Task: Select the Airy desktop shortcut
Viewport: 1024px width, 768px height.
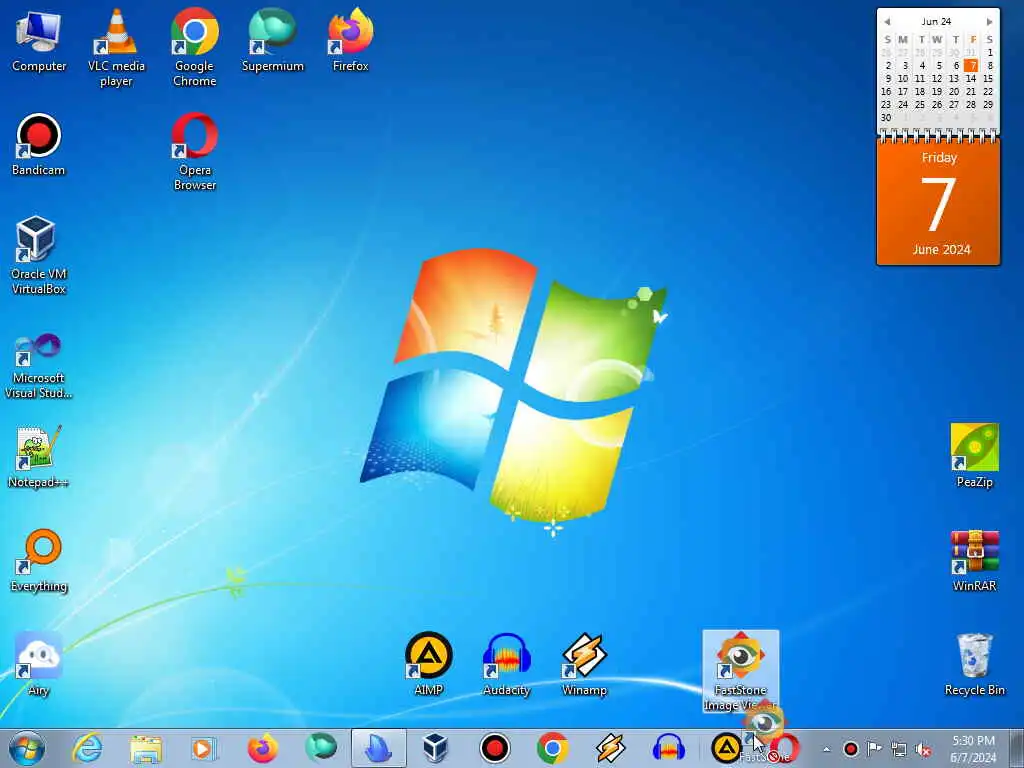Action: 39,664
